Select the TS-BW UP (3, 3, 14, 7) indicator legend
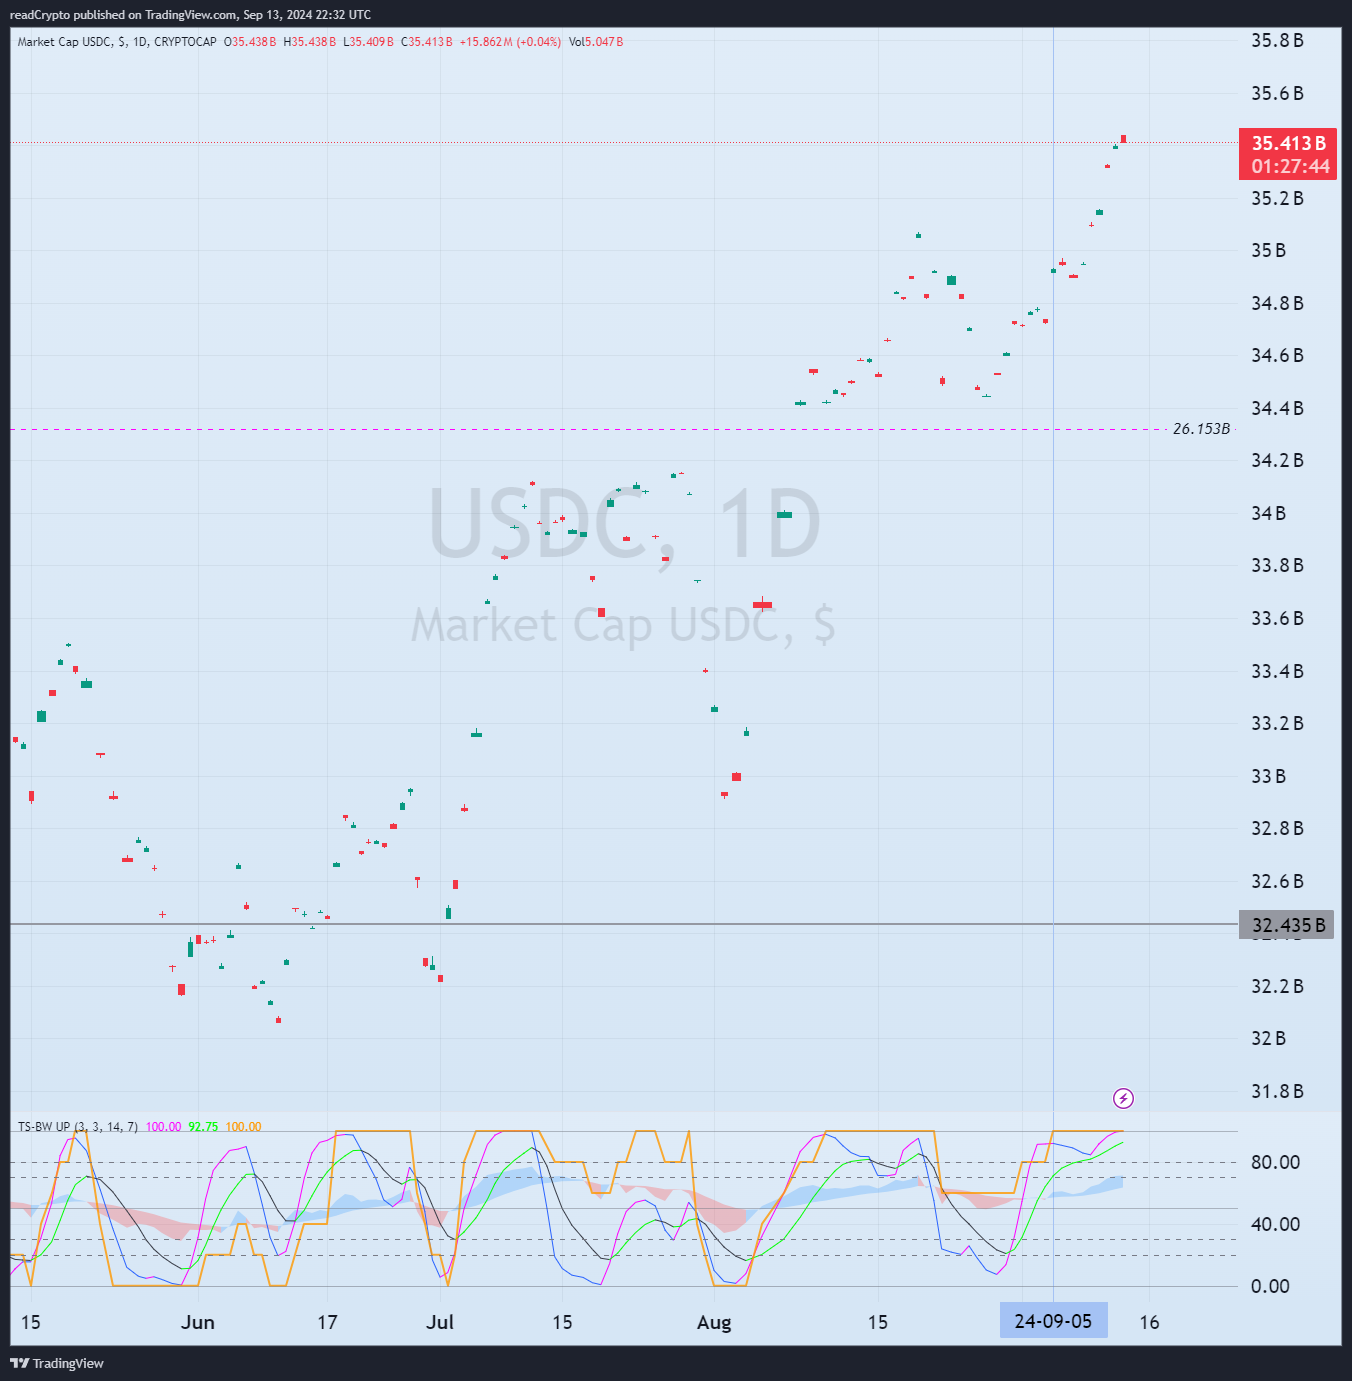Viewport: 1352px width, 1381px height. point(78,1127)
